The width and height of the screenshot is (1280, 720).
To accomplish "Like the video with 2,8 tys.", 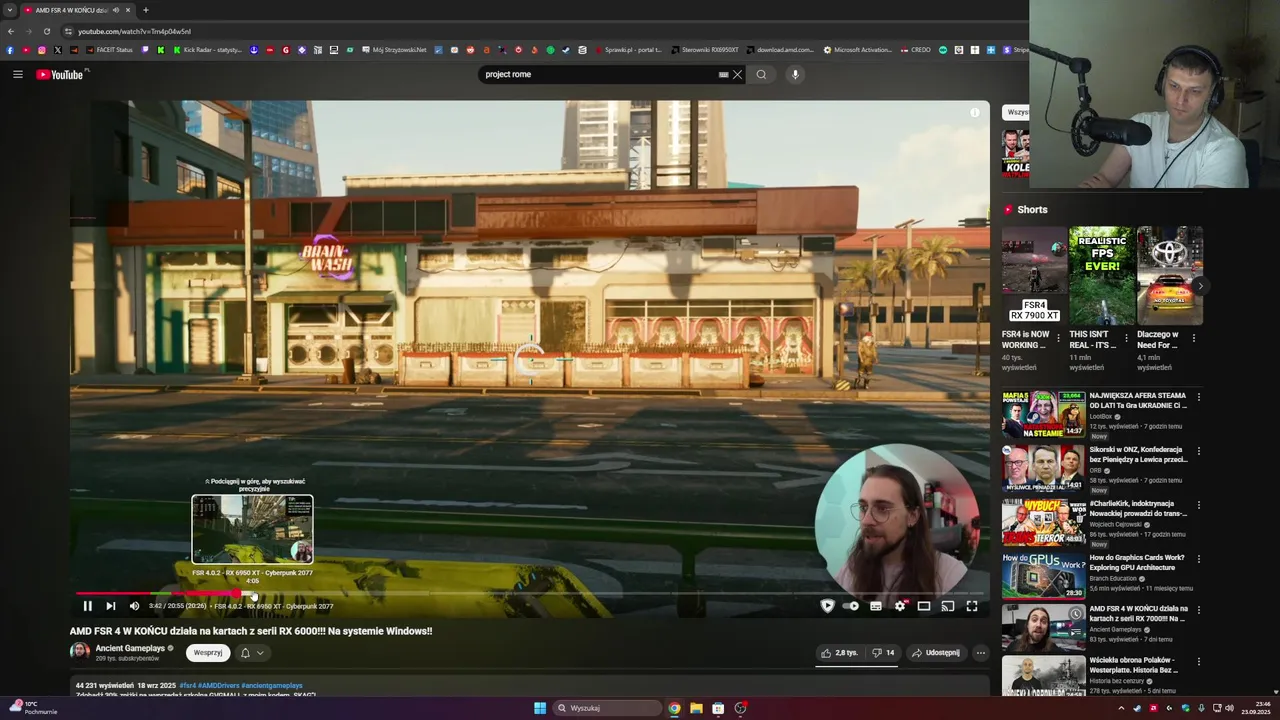I will (839, 653).
